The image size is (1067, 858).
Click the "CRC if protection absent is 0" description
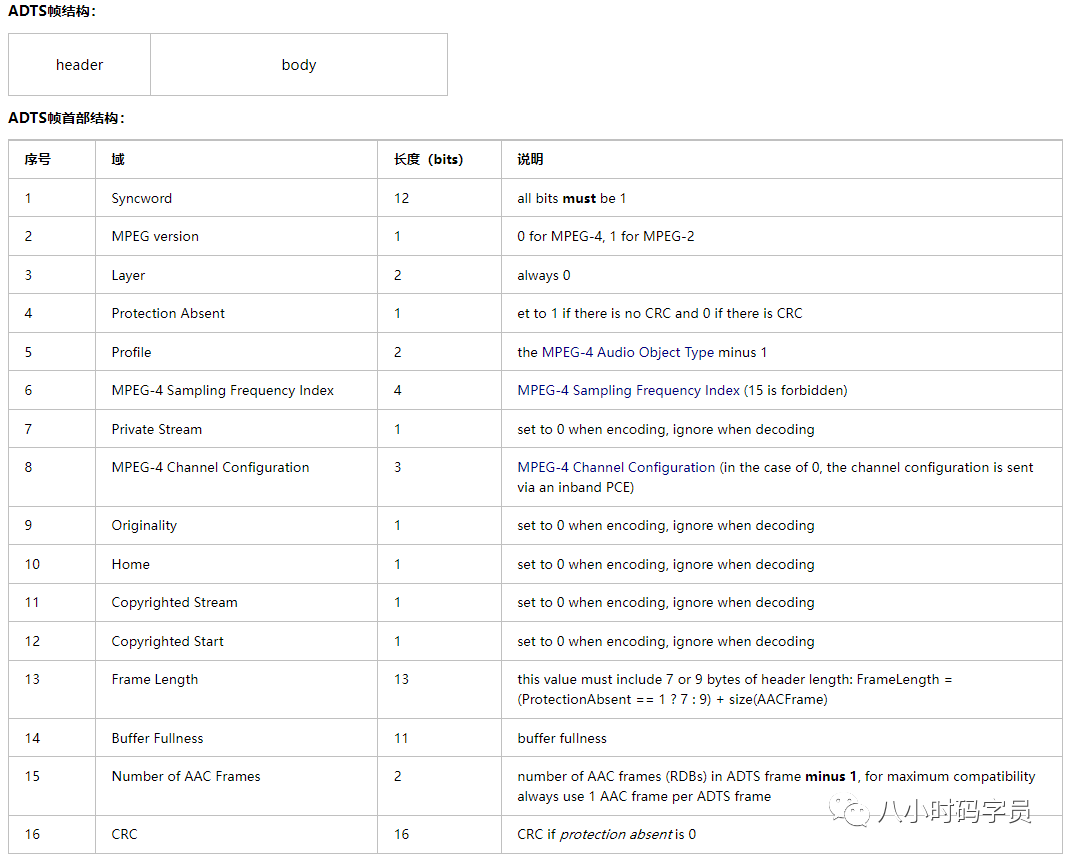click(606, 834)
